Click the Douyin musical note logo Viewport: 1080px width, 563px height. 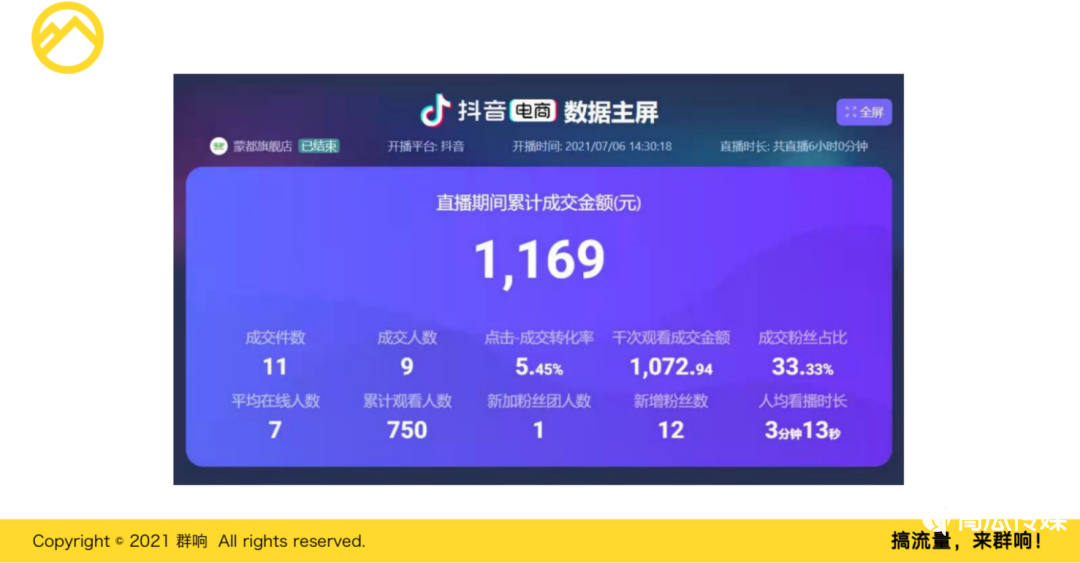(x=435, y=111)
